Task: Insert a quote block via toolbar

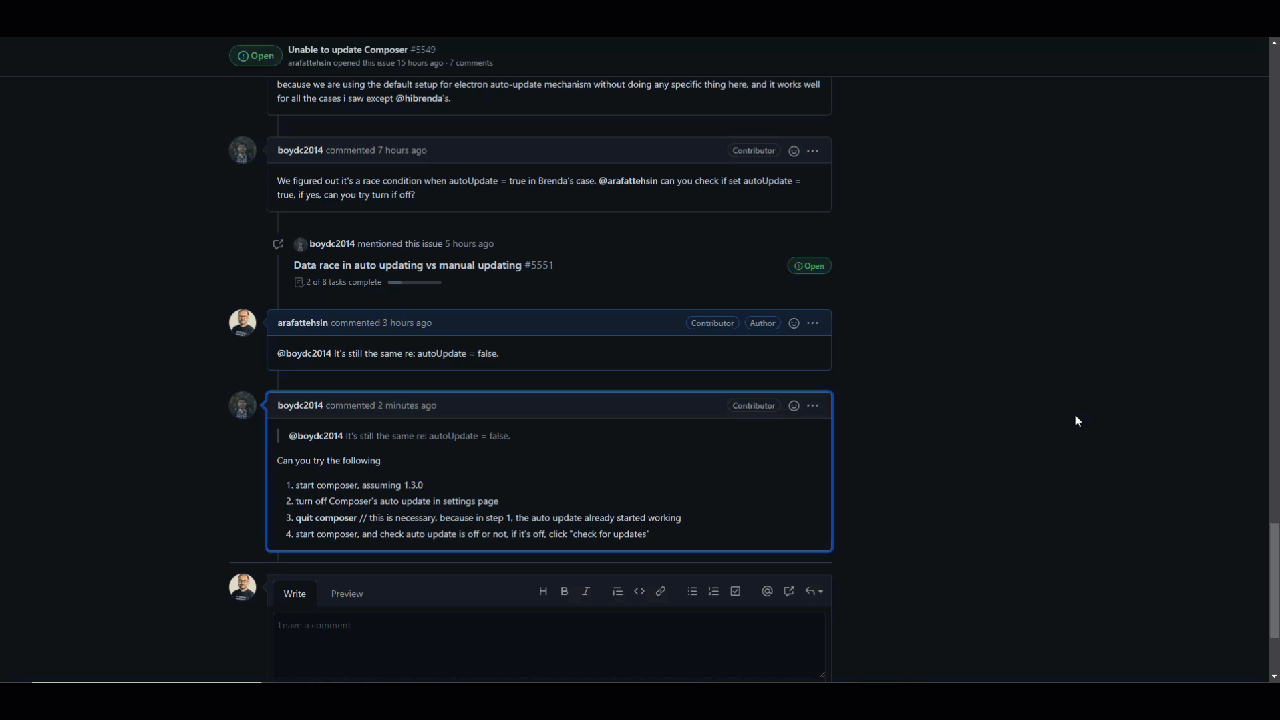Action: click(x=617, y=592)
